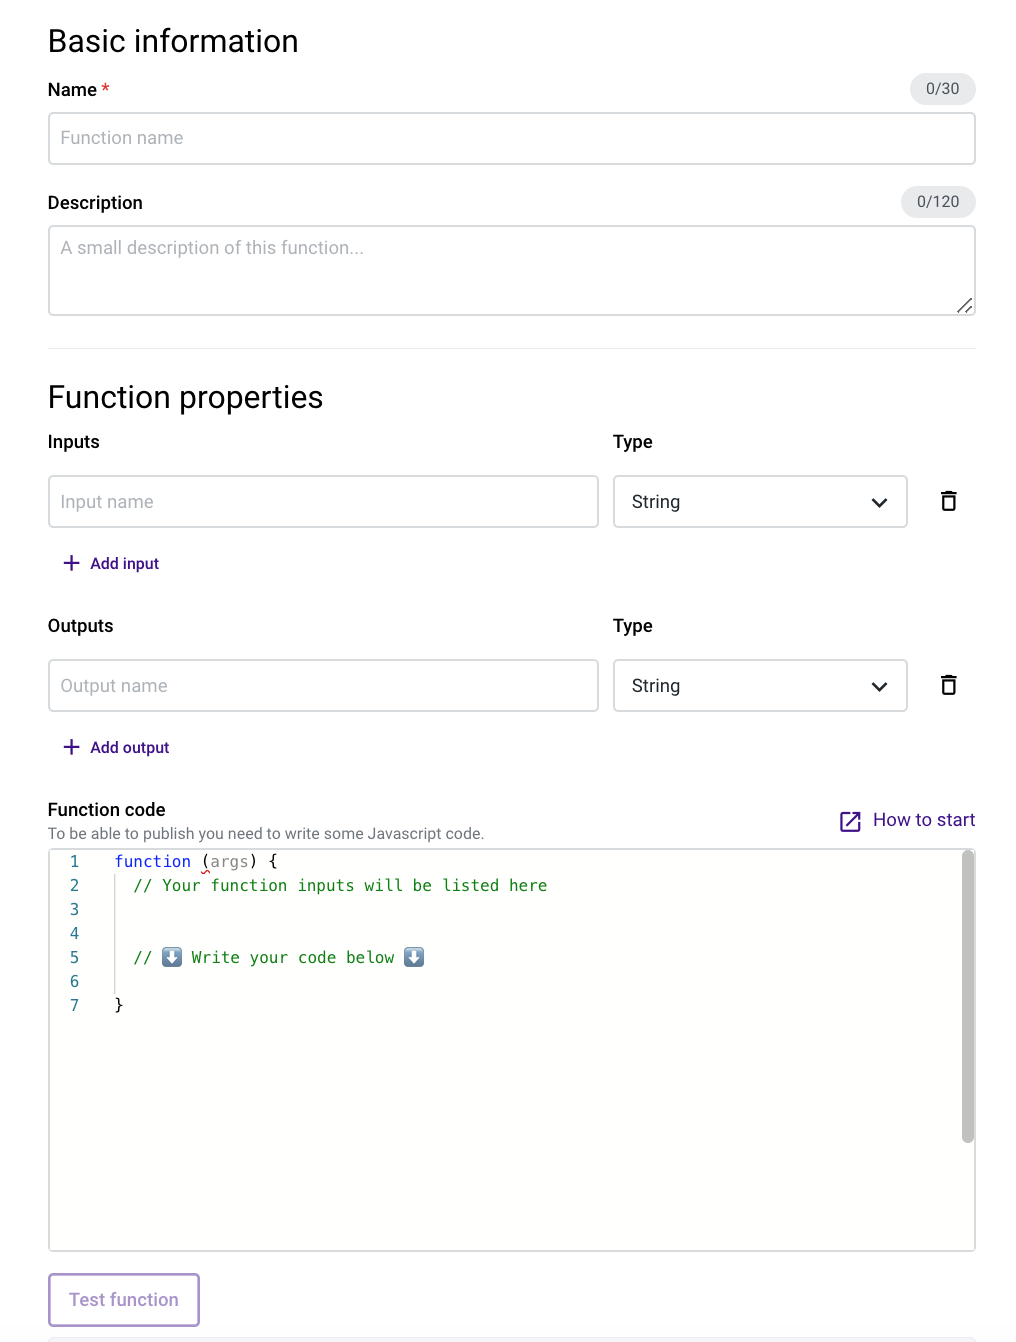Click the resize handle on the Description box
This screenshot has height=1342, width=1016.
coord(964,304)
